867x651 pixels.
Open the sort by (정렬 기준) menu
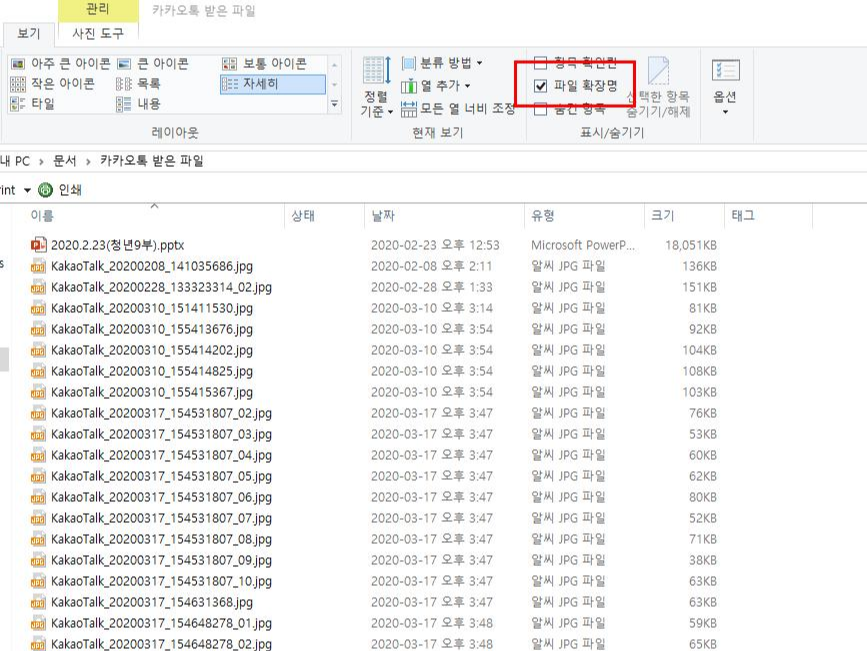pos(377,87)
